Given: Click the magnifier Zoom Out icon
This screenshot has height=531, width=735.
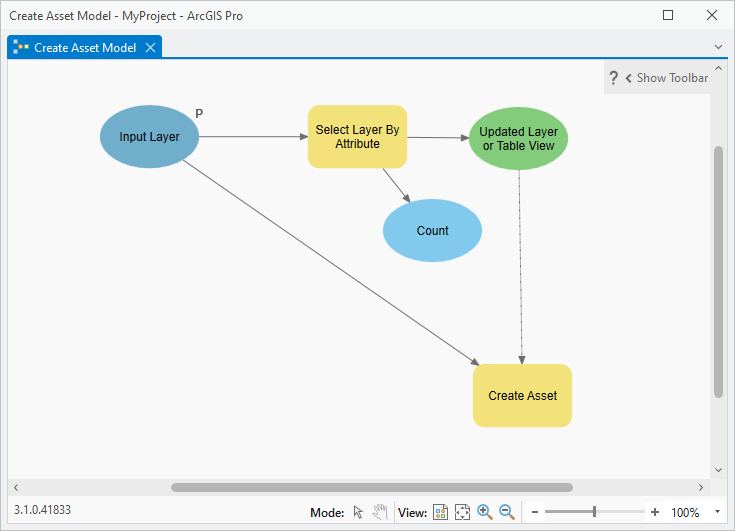Looking at the screenshot, I should tap(507, 512).
